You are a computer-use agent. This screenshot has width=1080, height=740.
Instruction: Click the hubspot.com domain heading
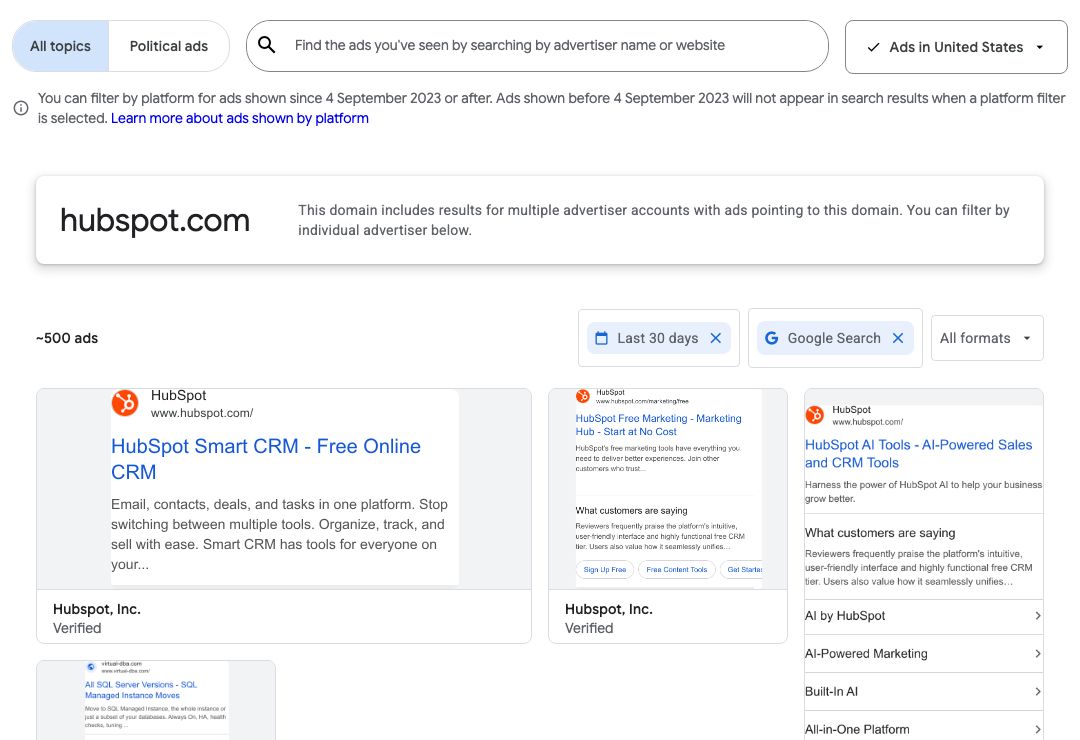pyautogui.click(x=155, y=220)
